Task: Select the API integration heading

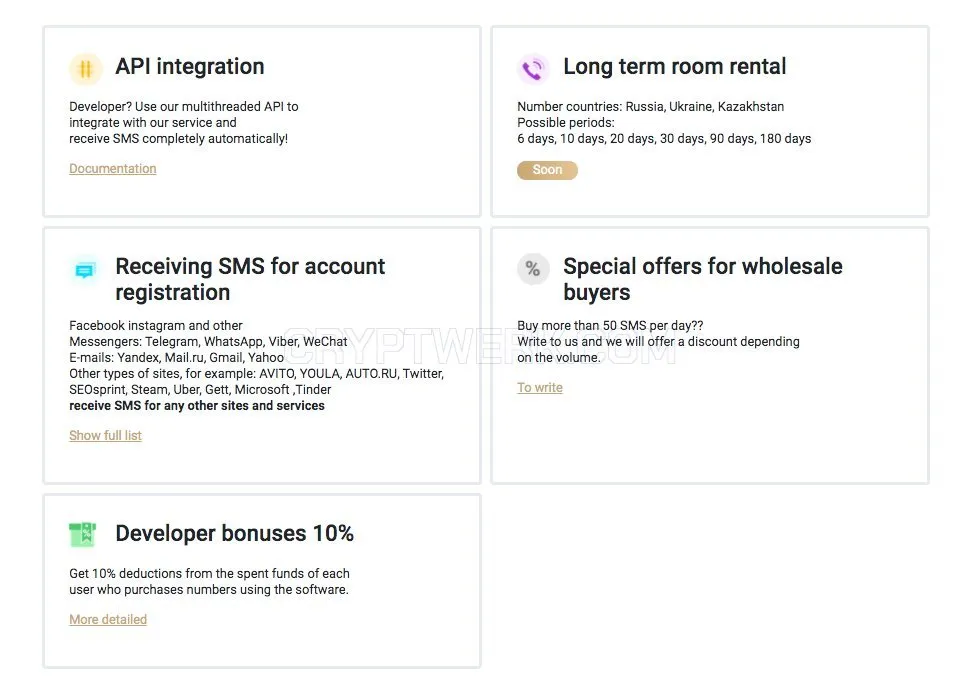Action: tap(190, 66)
